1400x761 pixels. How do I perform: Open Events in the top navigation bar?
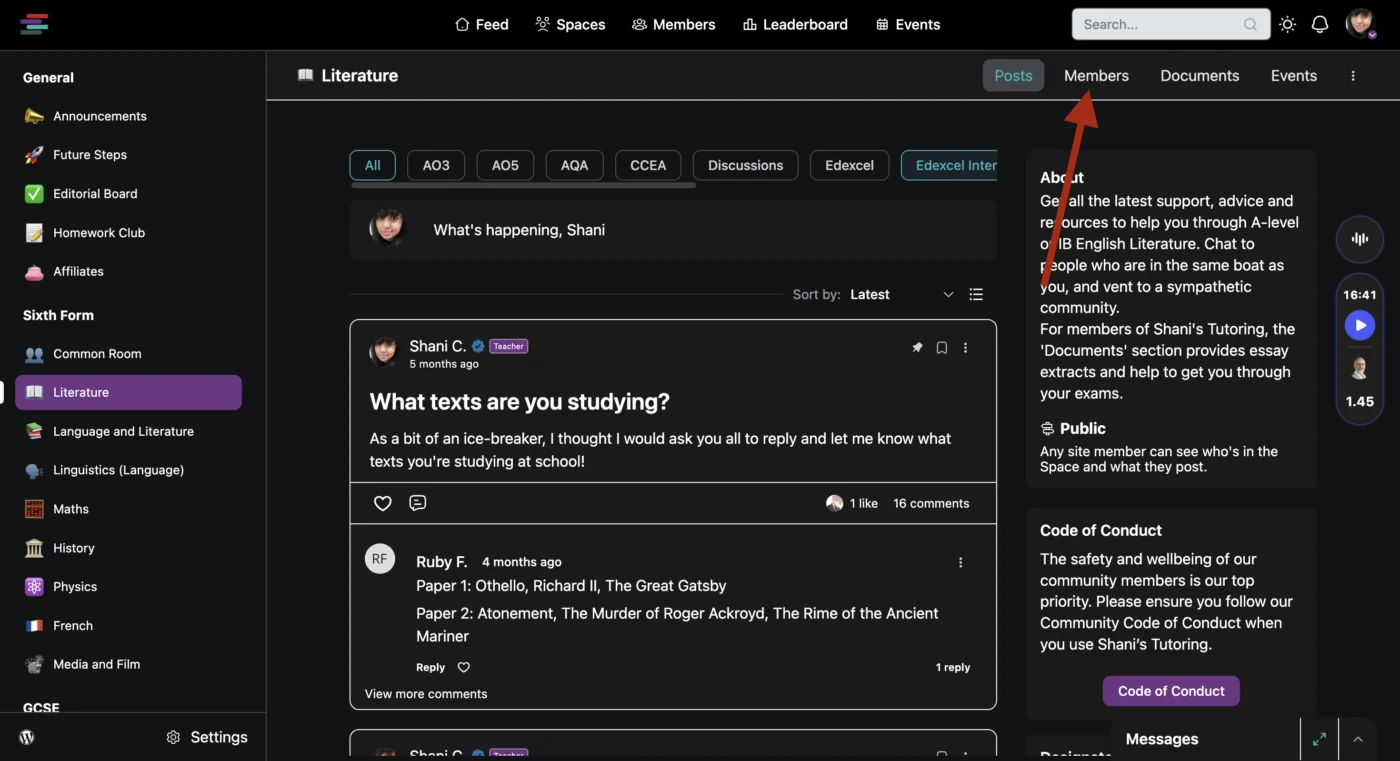(x=908, y=25)
